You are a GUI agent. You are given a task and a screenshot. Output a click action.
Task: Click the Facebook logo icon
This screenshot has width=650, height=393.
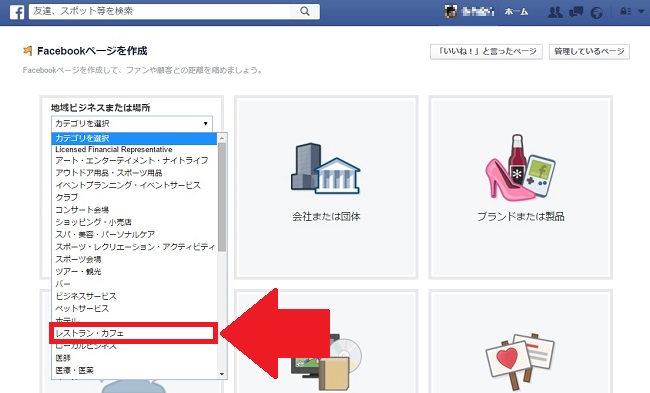17,12
